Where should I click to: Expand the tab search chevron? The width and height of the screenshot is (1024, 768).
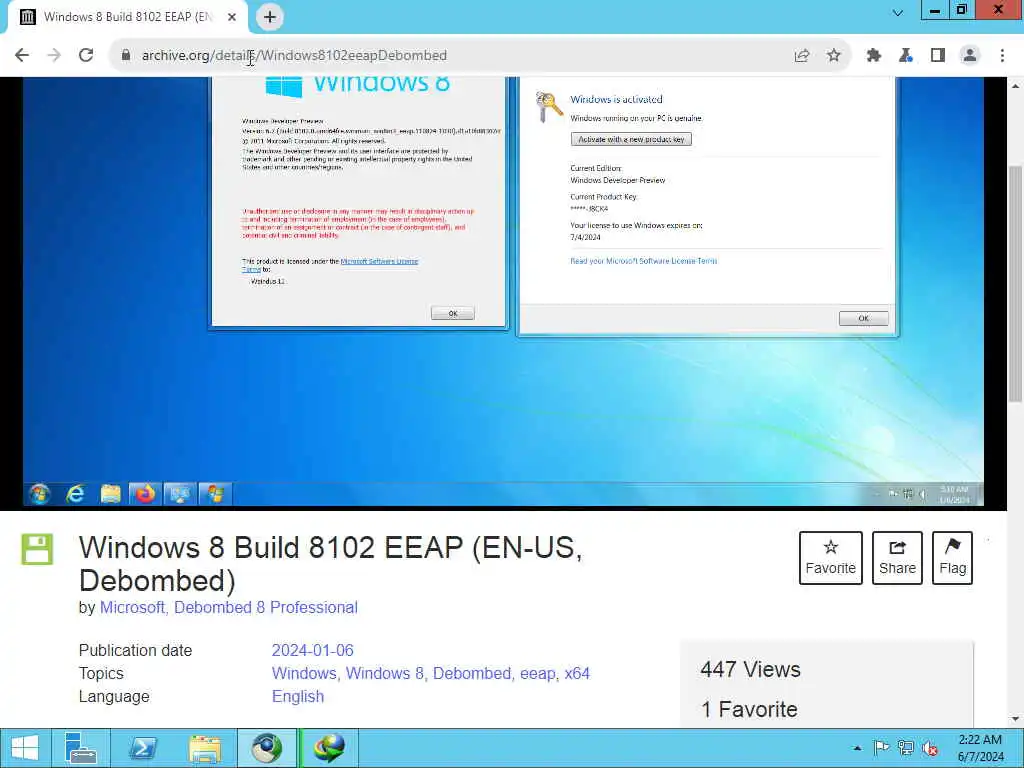coord(898,12)
